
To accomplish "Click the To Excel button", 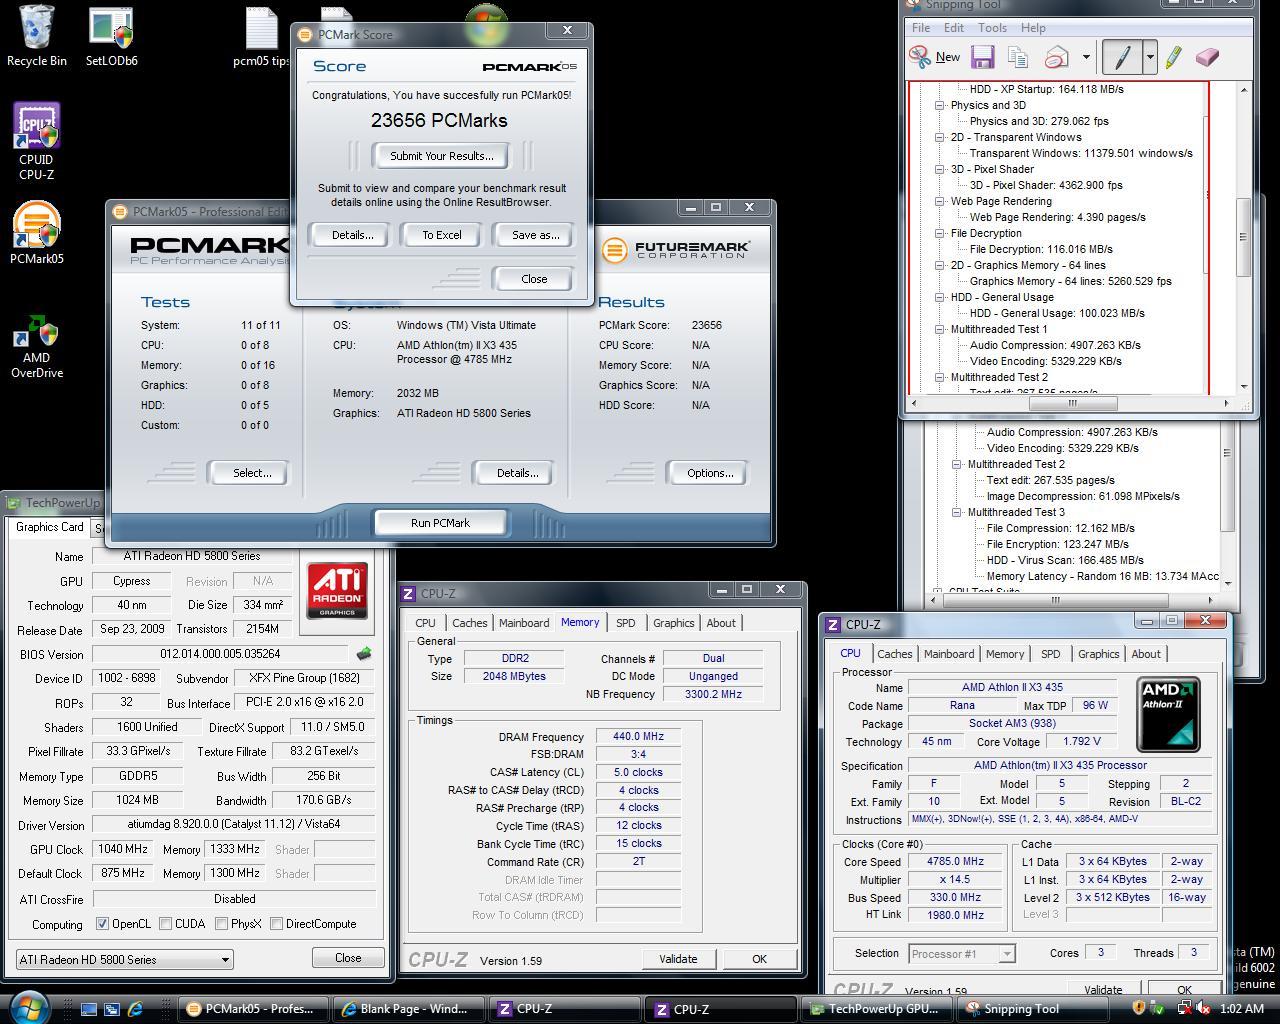I will (441, 235).
